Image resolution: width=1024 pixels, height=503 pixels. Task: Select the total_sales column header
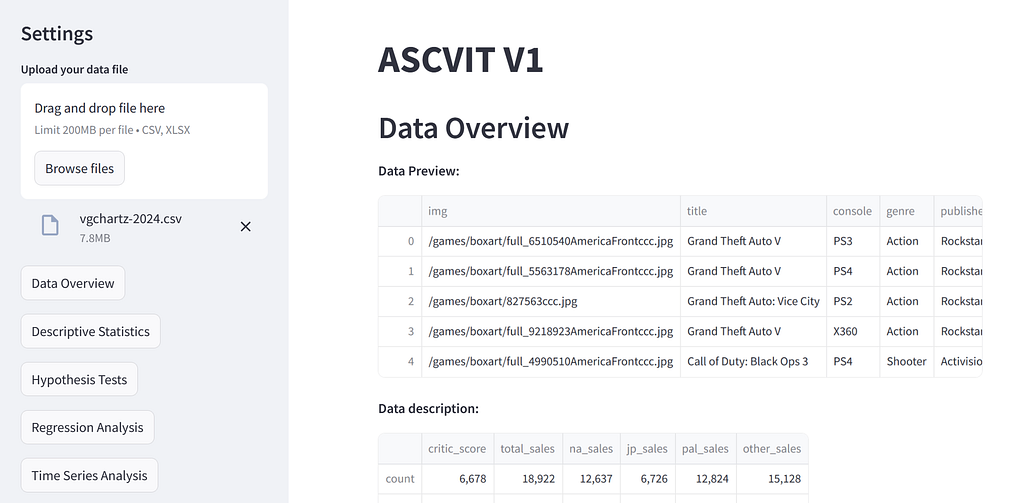tap(528, 449)
